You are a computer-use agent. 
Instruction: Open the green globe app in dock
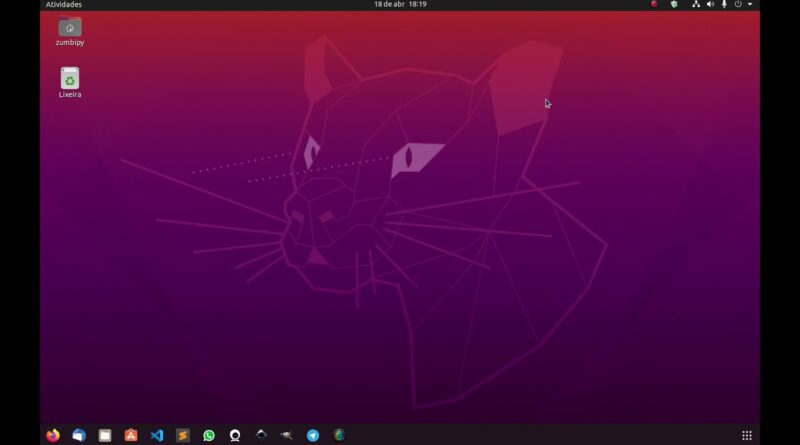(339, 435)
